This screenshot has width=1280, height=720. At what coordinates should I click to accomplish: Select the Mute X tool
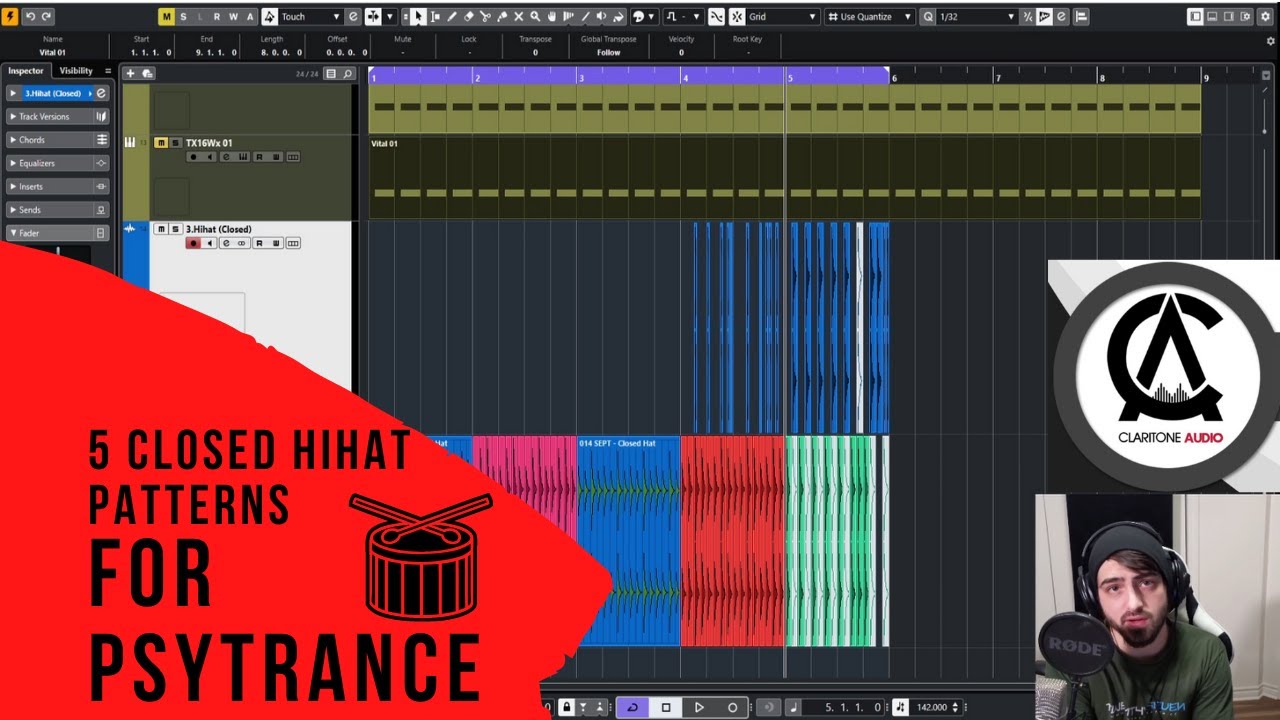[x=518, y=17]
